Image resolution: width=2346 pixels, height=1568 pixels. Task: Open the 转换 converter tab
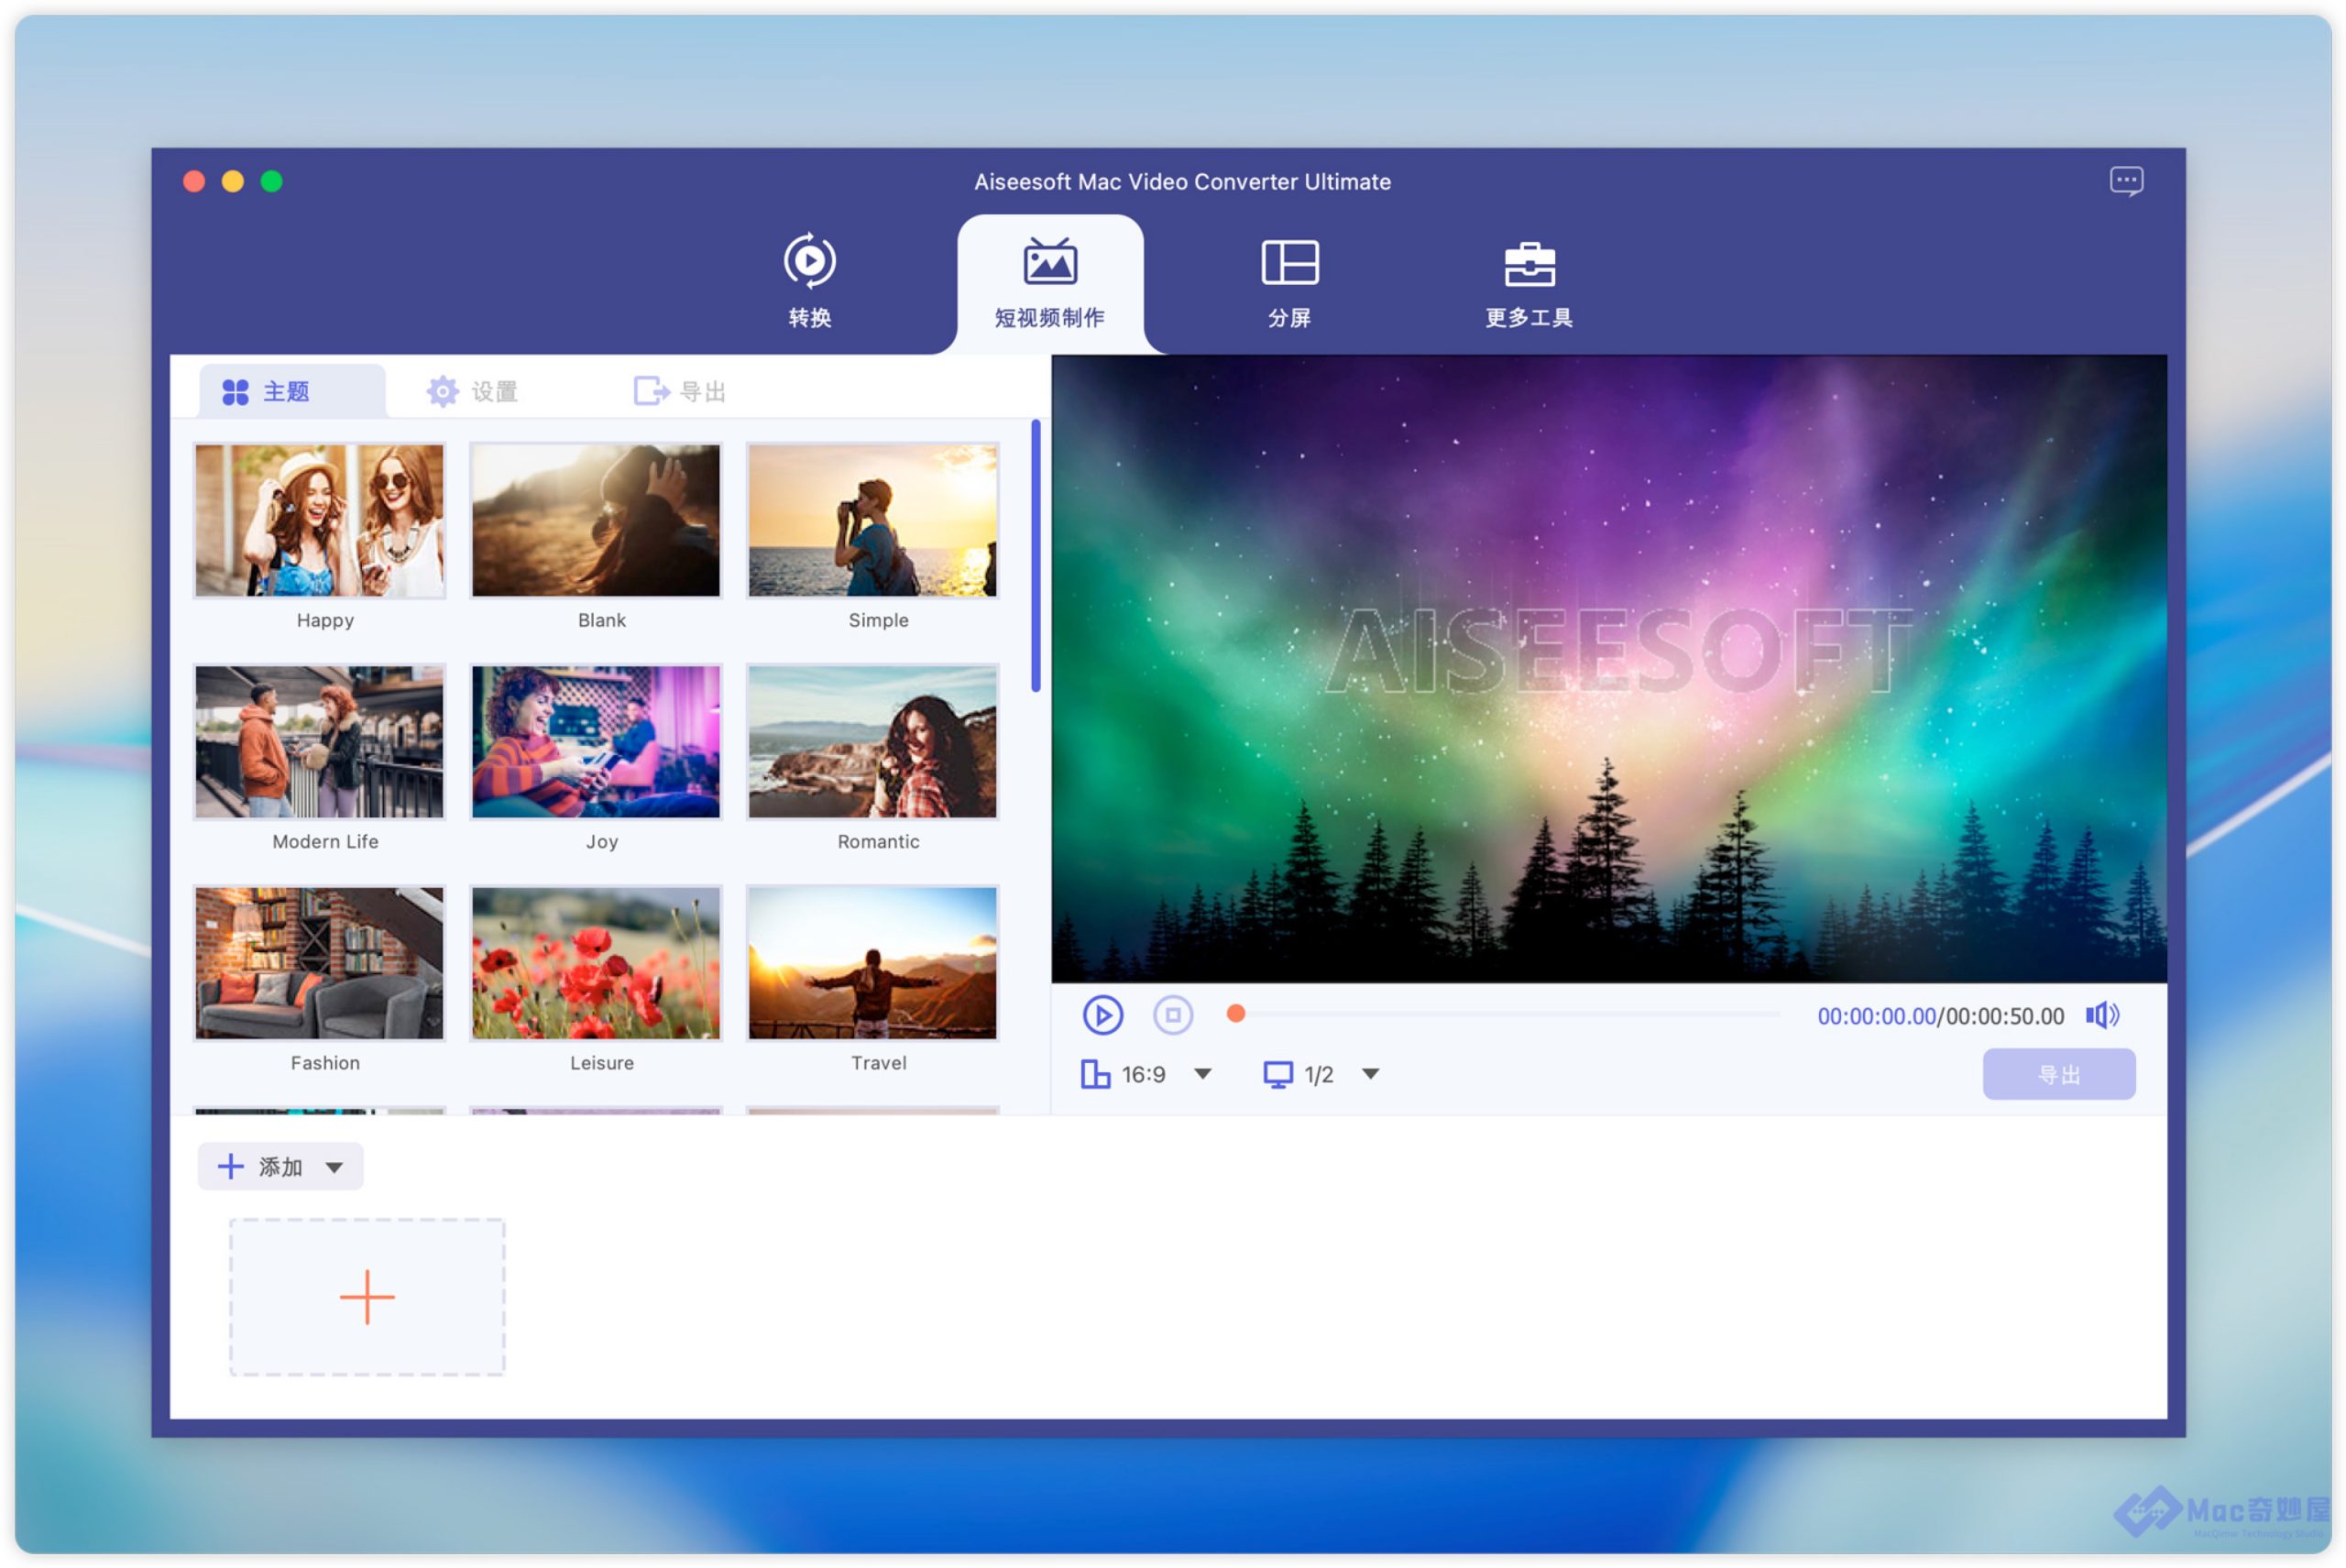tap(809, 281)
